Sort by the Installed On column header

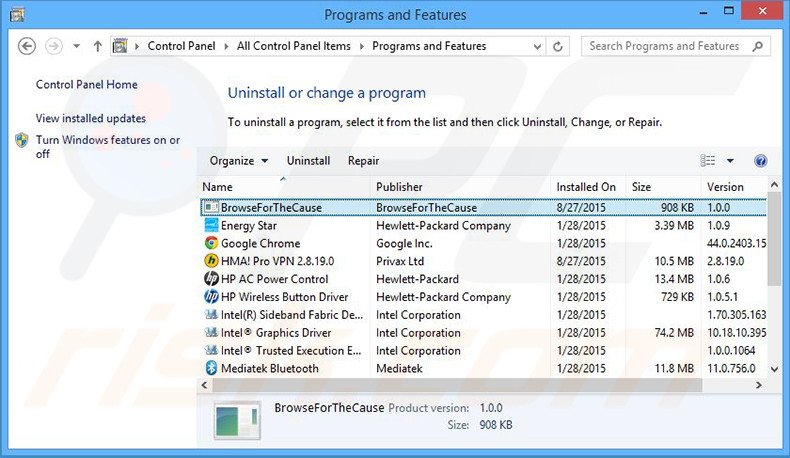(x=588, y=187)
